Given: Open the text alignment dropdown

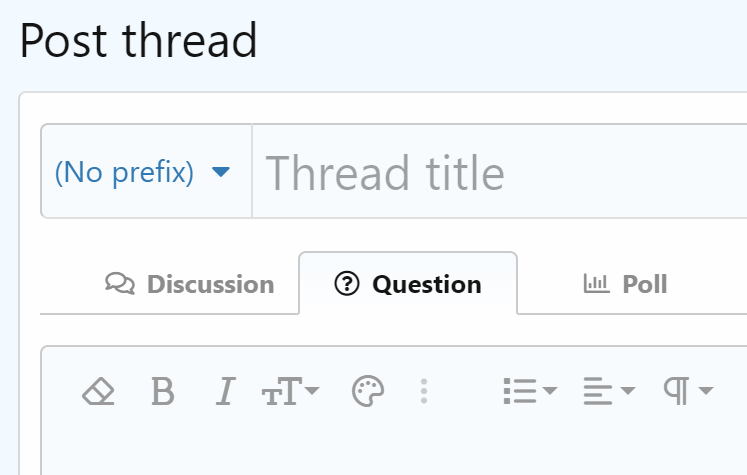Looking at the screenshot, I should pos(609,391).
